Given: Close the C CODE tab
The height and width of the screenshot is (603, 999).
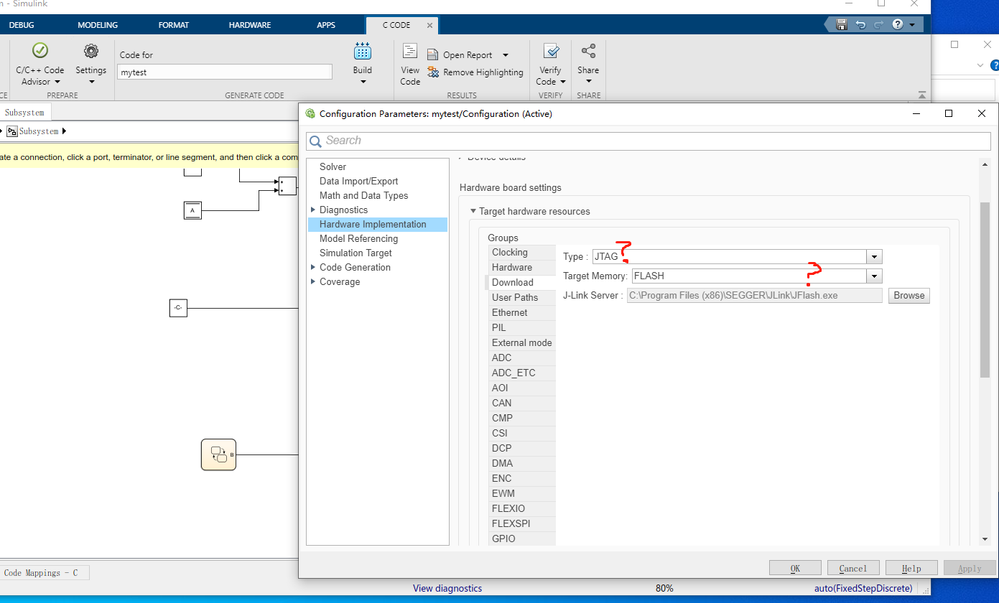Looking at the screenshot, I should 429,25.
